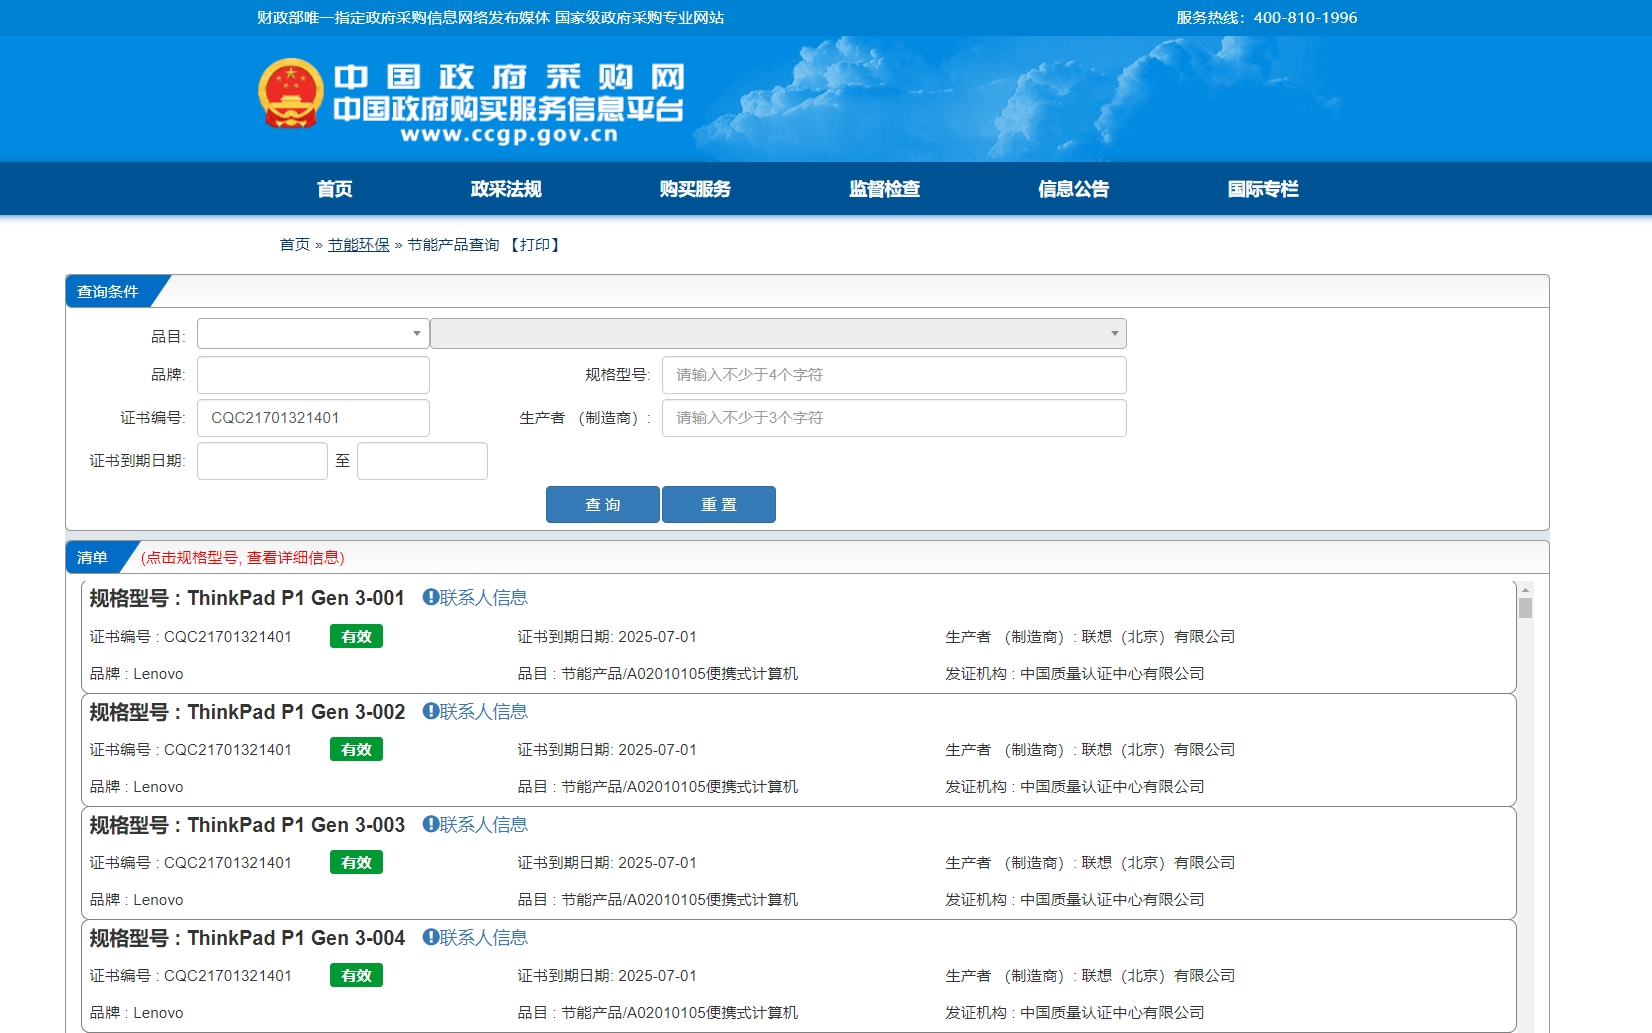Click the scrollbar up arrow in results list
This screenshot has height=1033, width=1652.
pyautogui.click(x=1525, y=590)
